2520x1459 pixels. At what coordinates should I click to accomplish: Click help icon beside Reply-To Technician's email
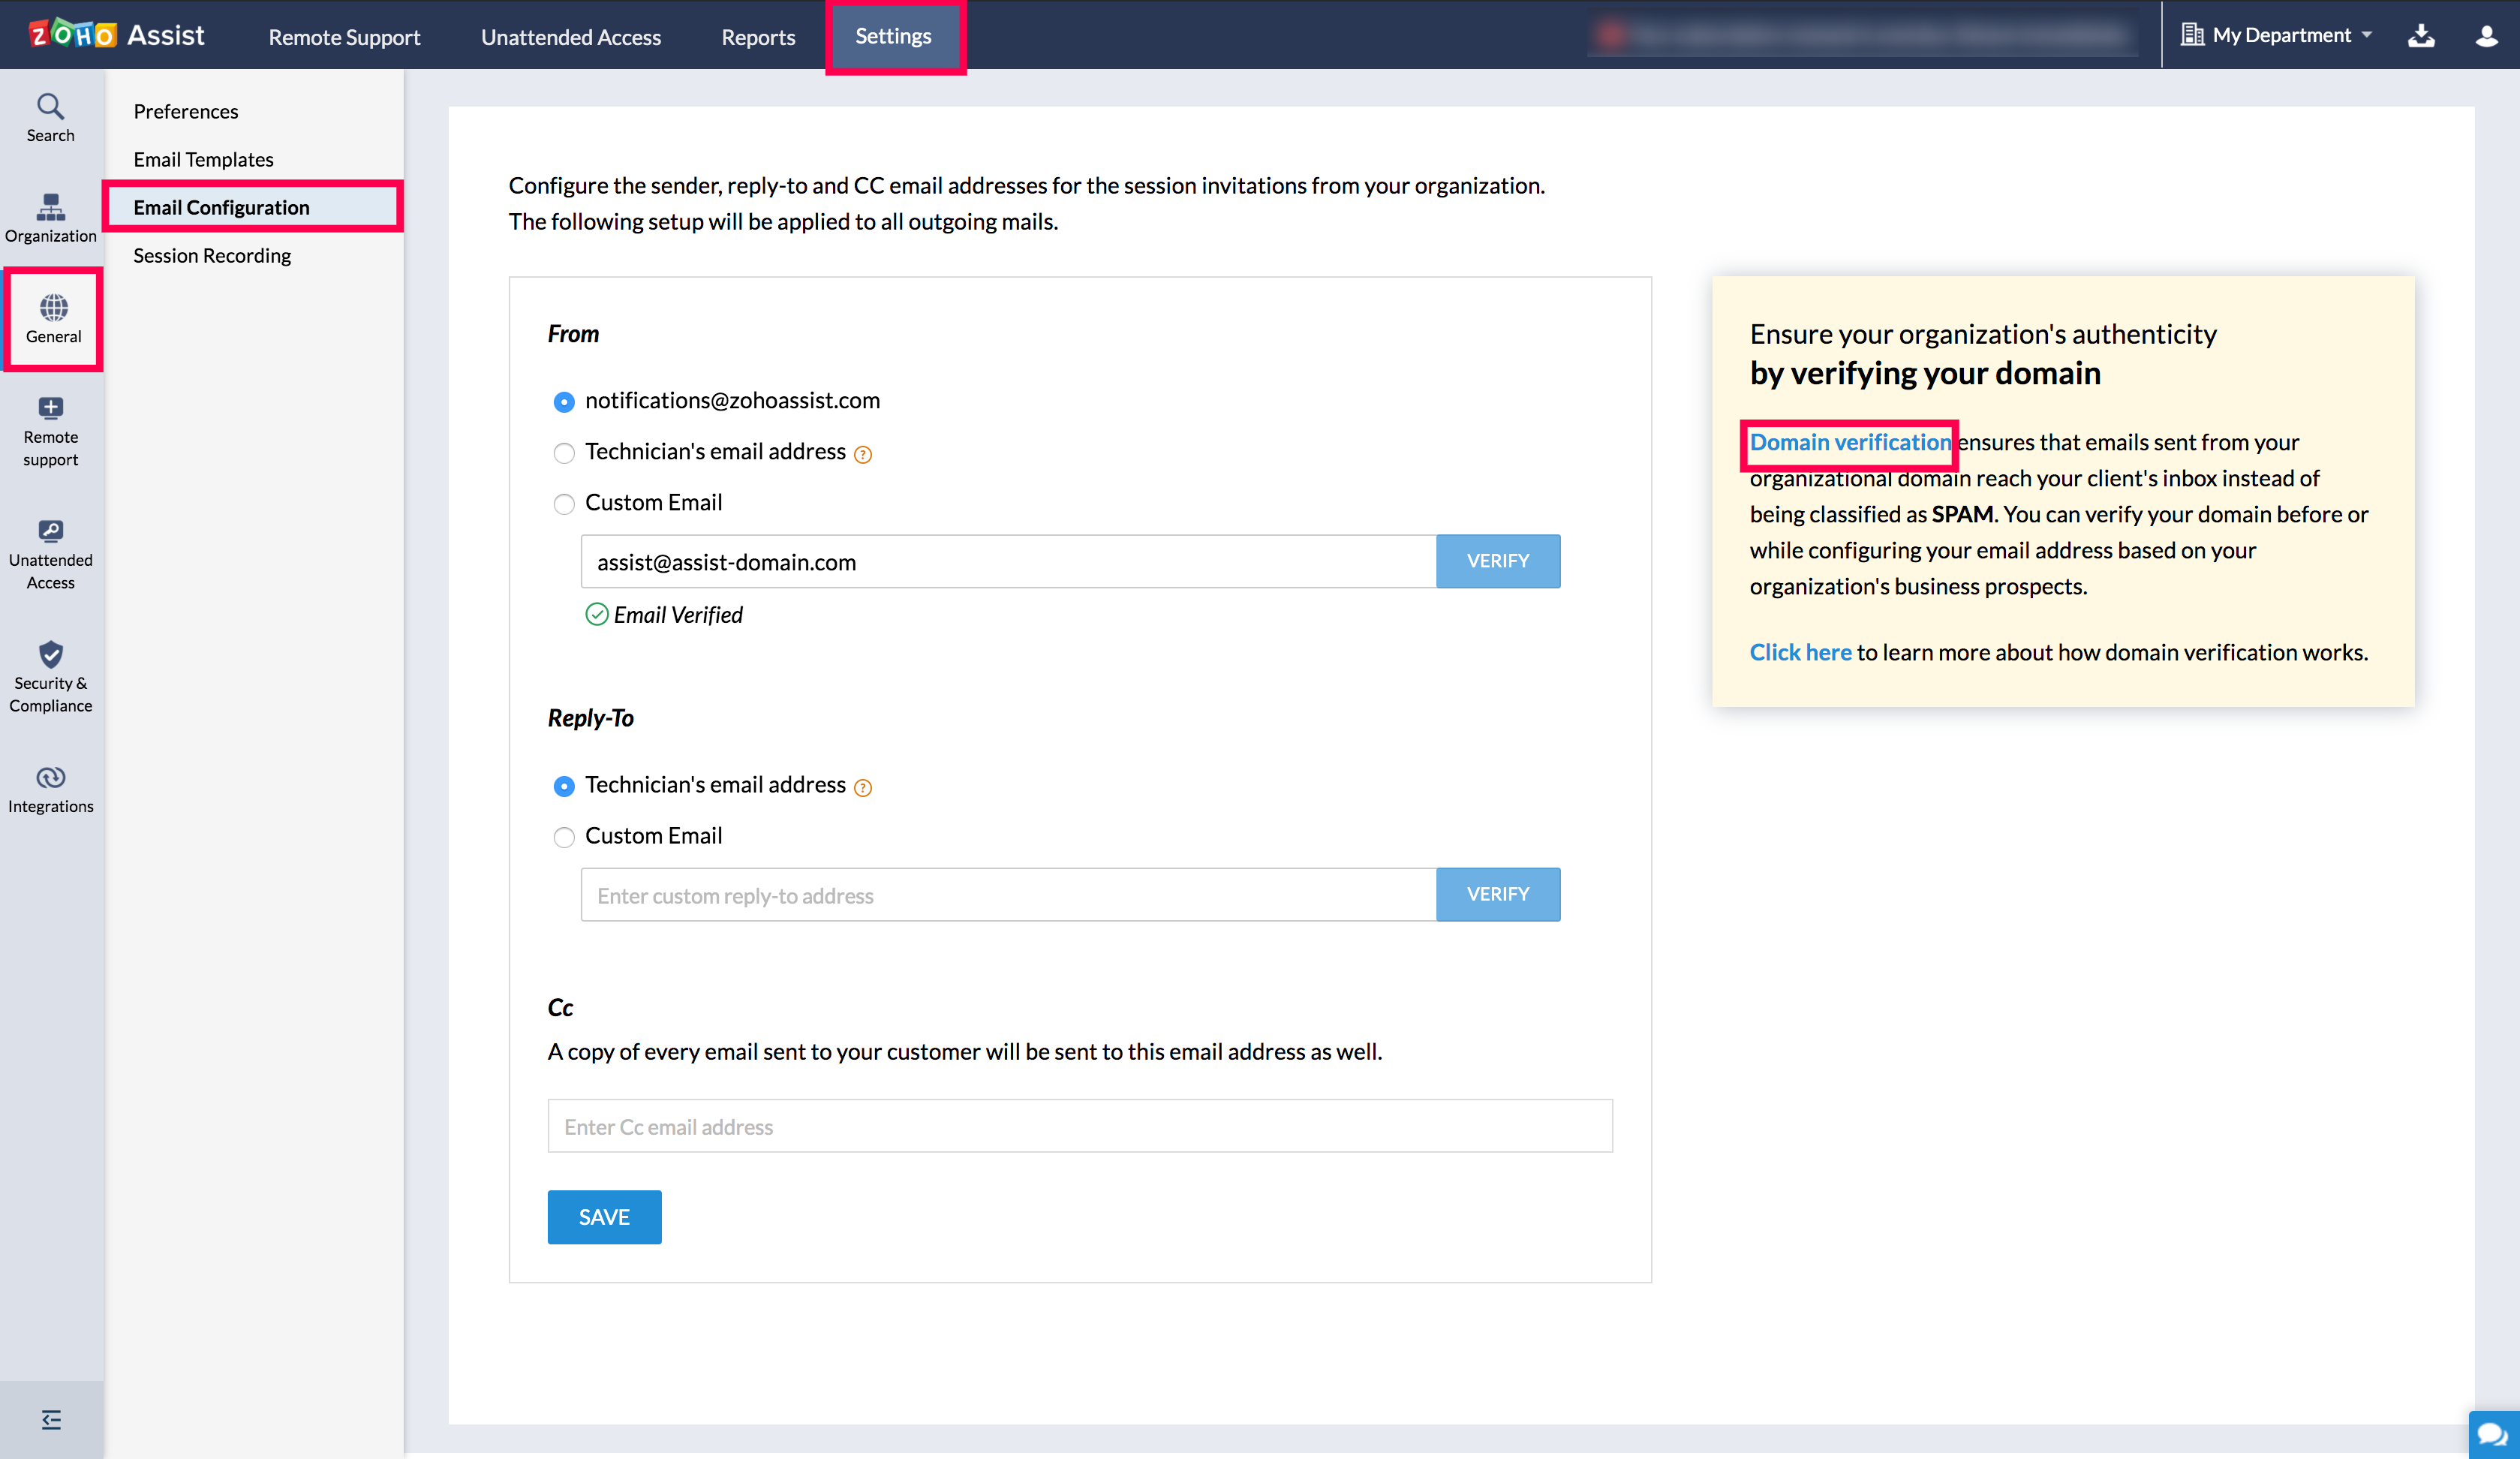[863, 787]
